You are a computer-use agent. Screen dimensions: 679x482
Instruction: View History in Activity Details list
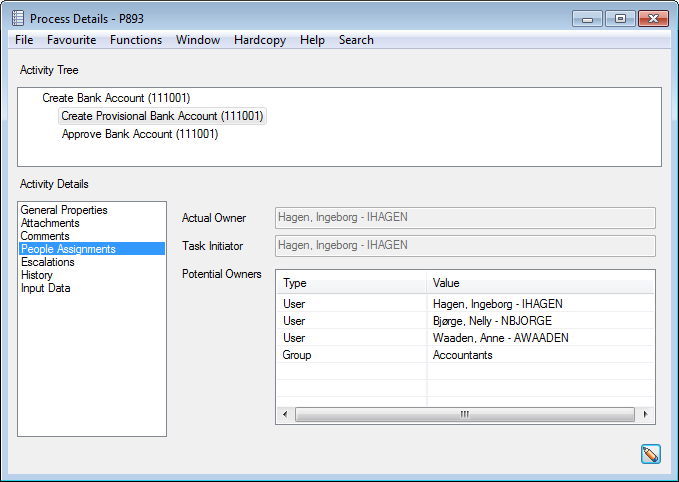click(x=37, y=275)
